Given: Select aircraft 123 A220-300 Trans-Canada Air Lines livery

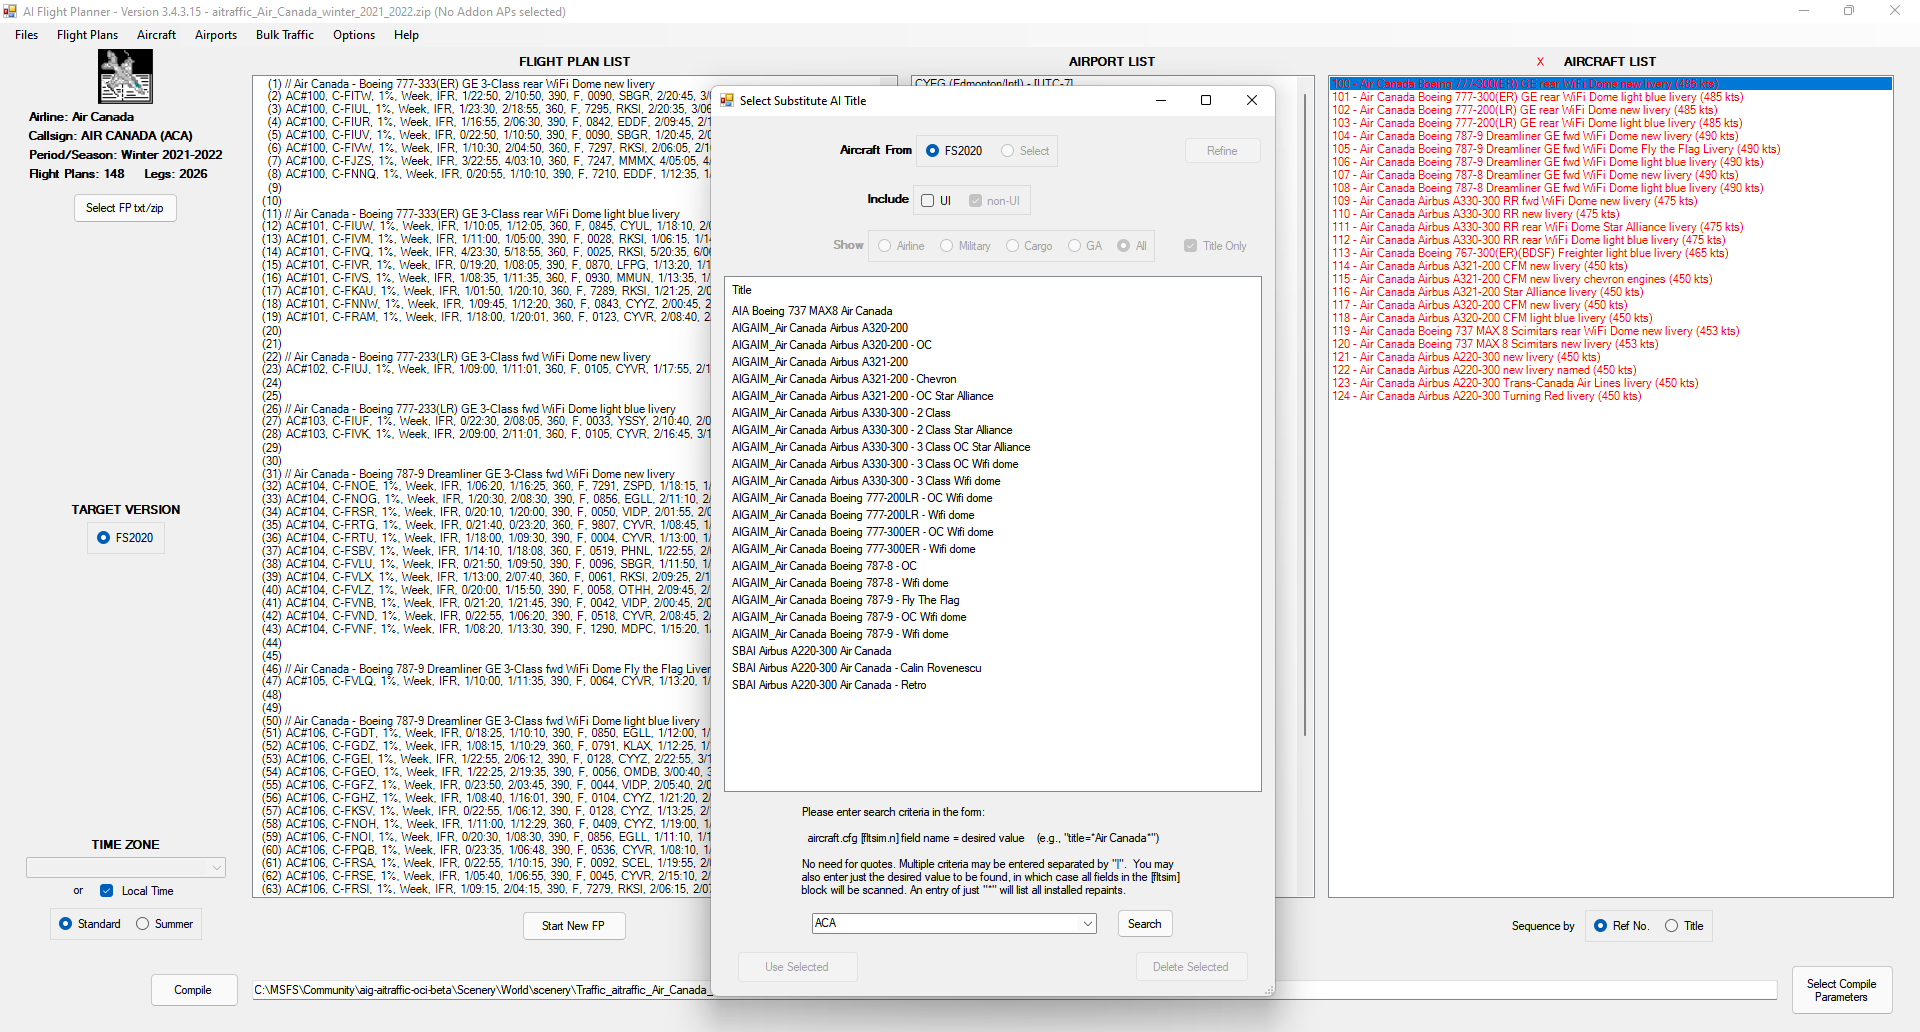Looking at the screenshot, I should point(1514,383).
